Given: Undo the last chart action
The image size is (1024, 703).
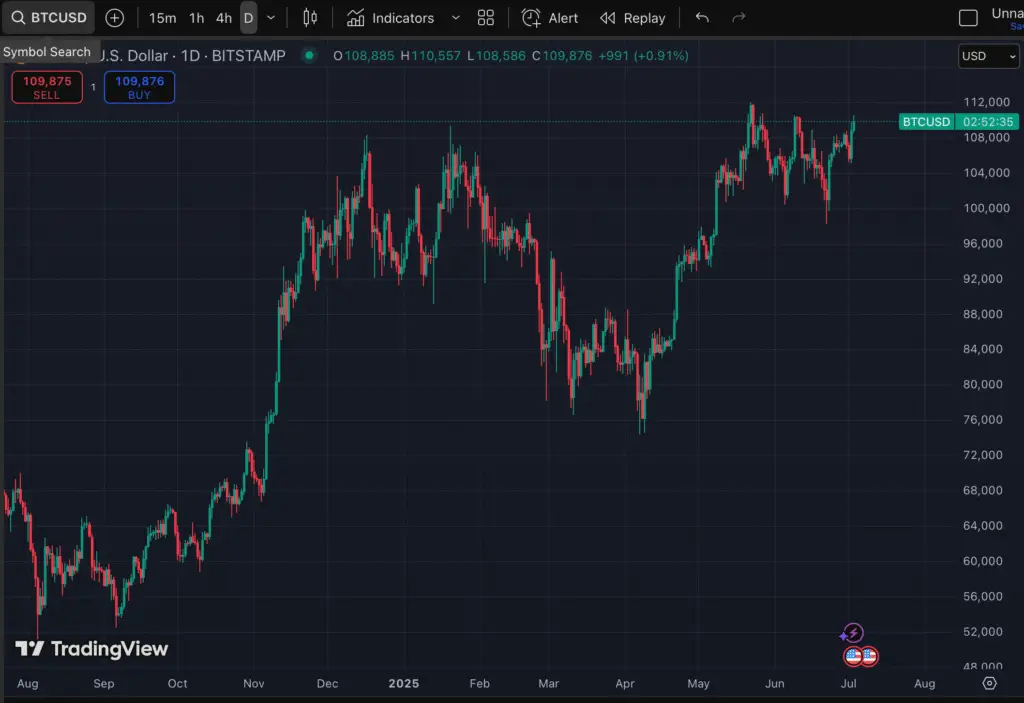Looking at the screenshot, I should click(702, 18).
